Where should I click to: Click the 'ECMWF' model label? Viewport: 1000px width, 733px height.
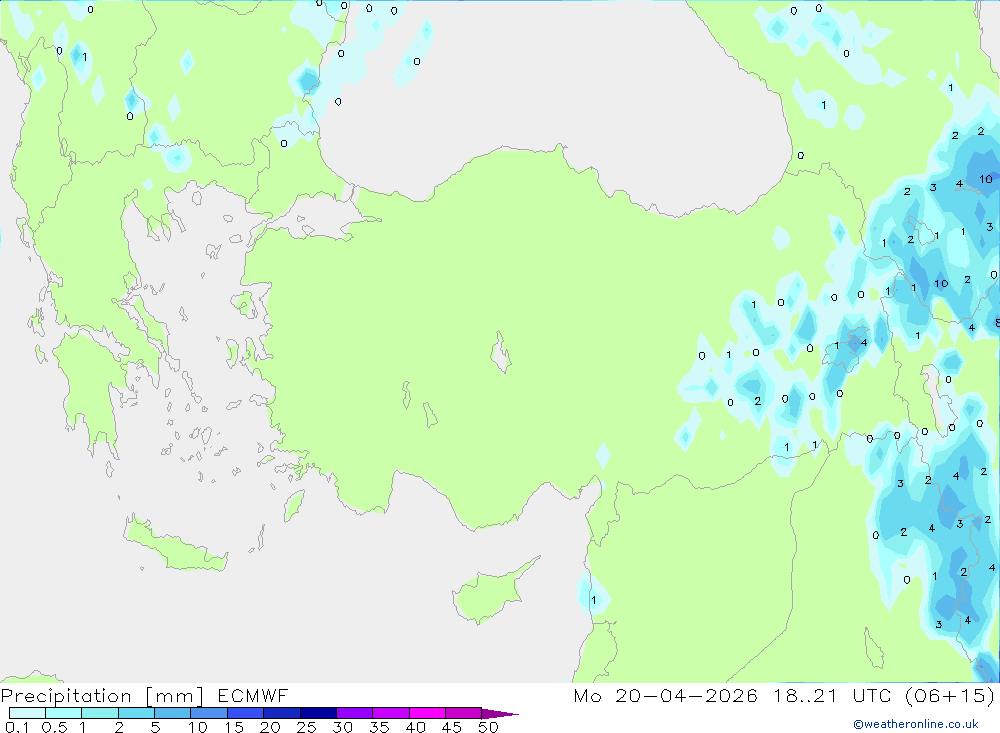pos(253,695)
